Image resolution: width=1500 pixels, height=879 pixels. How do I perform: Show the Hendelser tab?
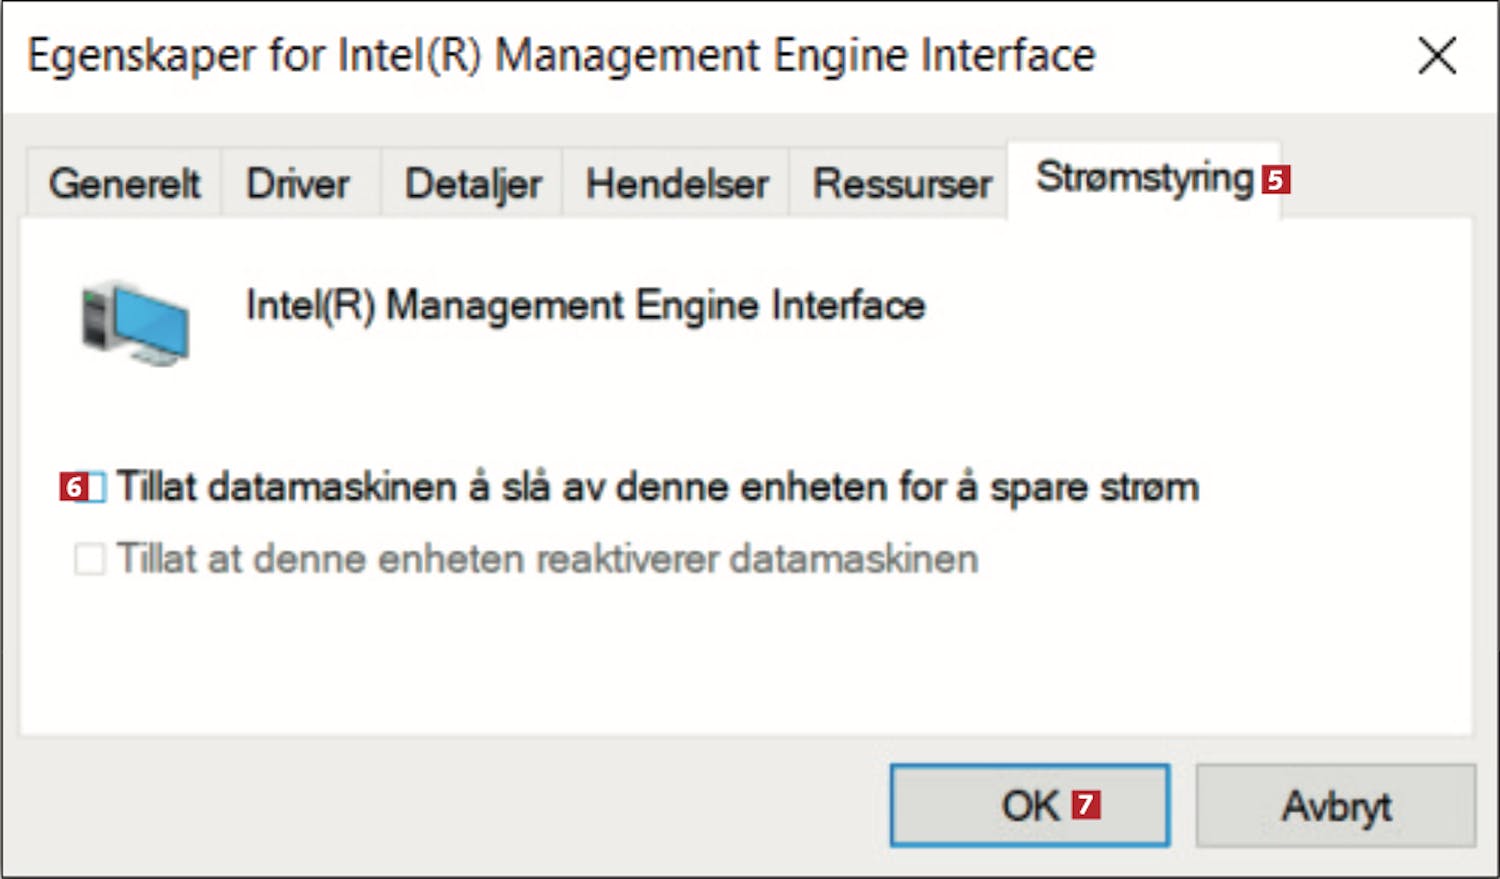click(x=677, y=184)
